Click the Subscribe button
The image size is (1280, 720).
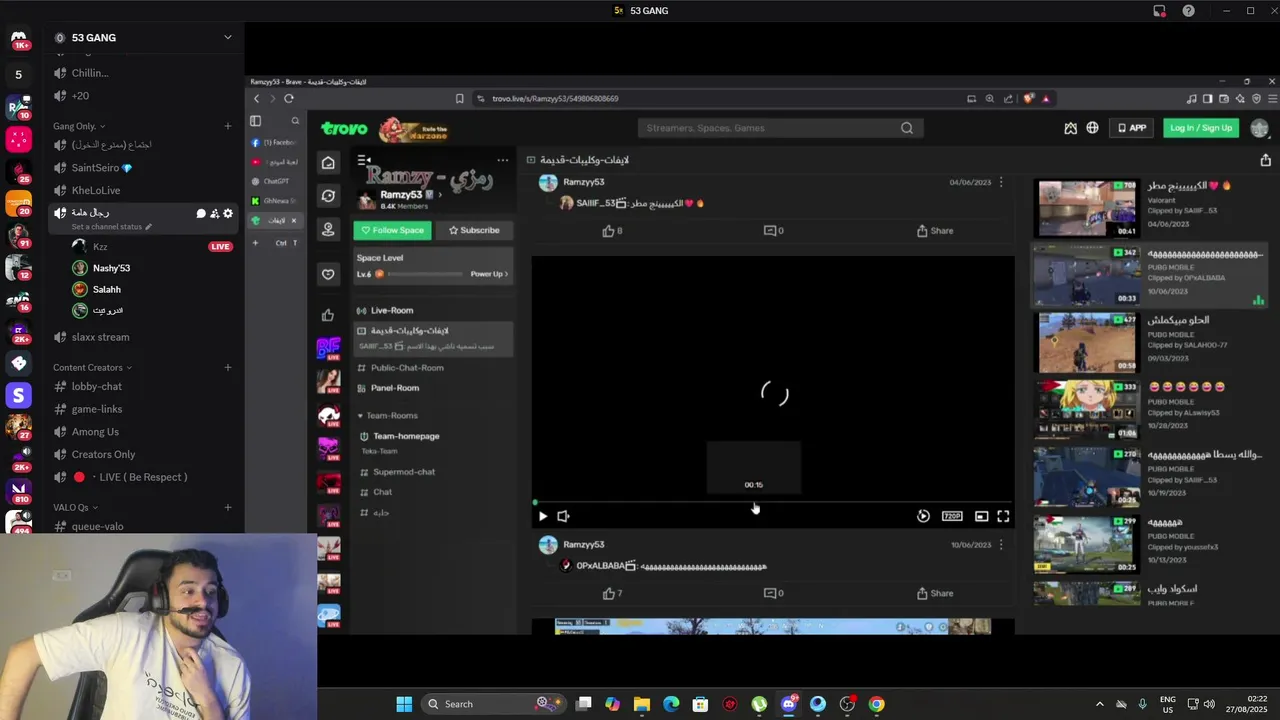point(474,230)
